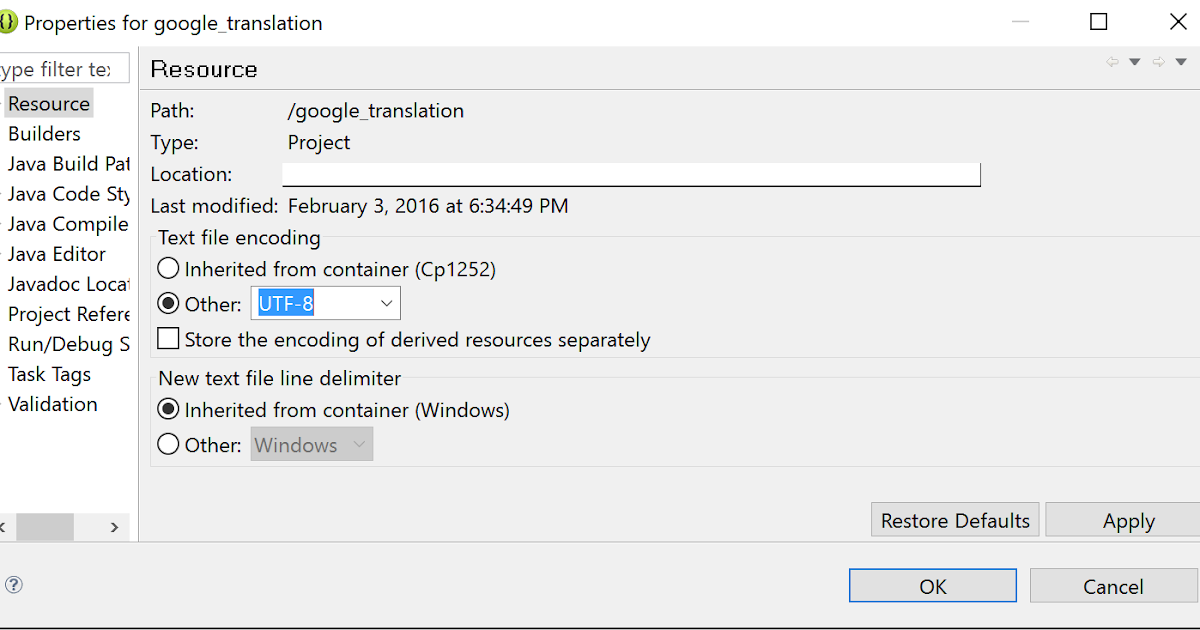
Task: Close the Properties dialog window
Action: pos(1179,21)
